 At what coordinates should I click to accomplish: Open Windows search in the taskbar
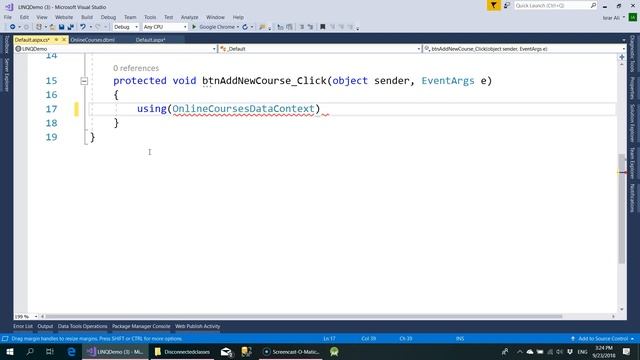[x=30, y=351]
